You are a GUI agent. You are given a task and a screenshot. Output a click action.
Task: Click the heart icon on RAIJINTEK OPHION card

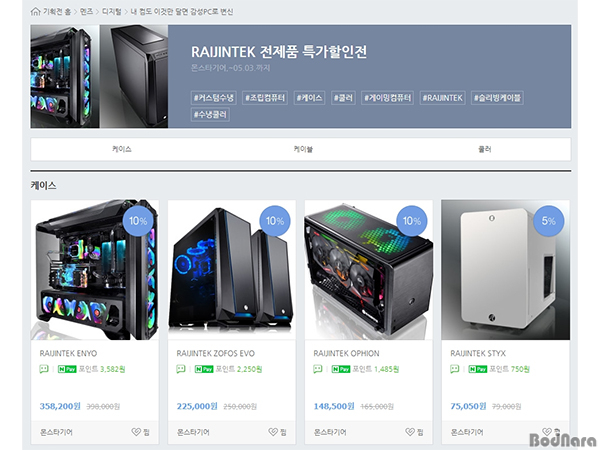pyautogui.click(x=410, y=432)
